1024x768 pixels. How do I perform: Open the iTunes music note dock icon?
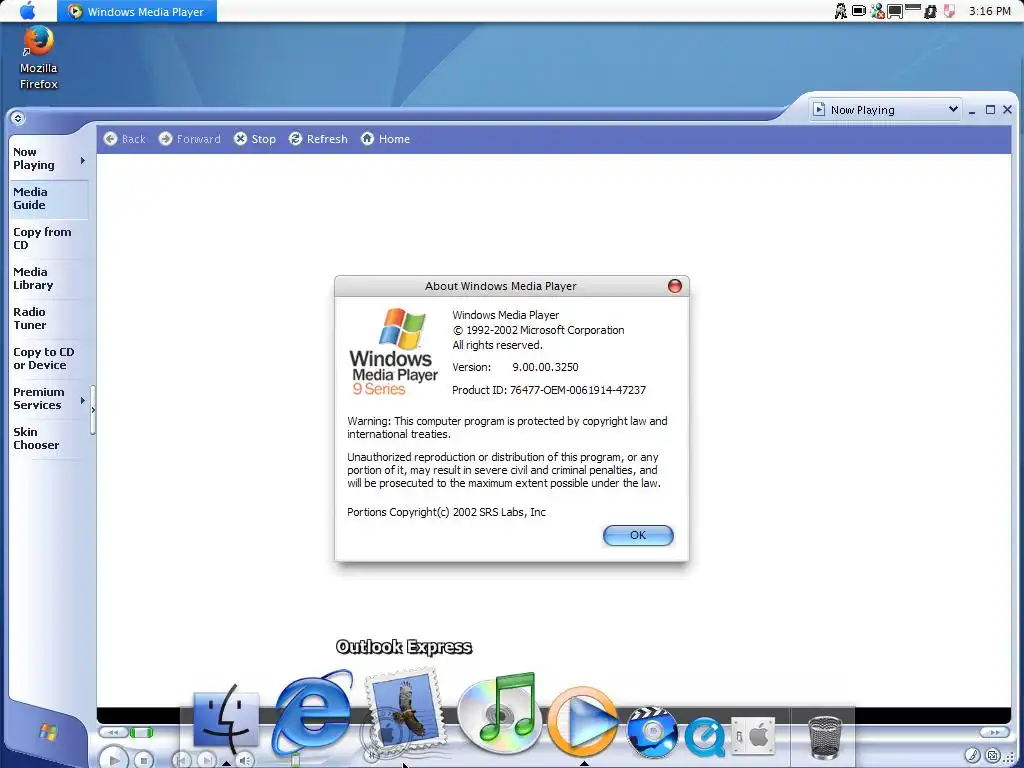(x=498, y=712)
